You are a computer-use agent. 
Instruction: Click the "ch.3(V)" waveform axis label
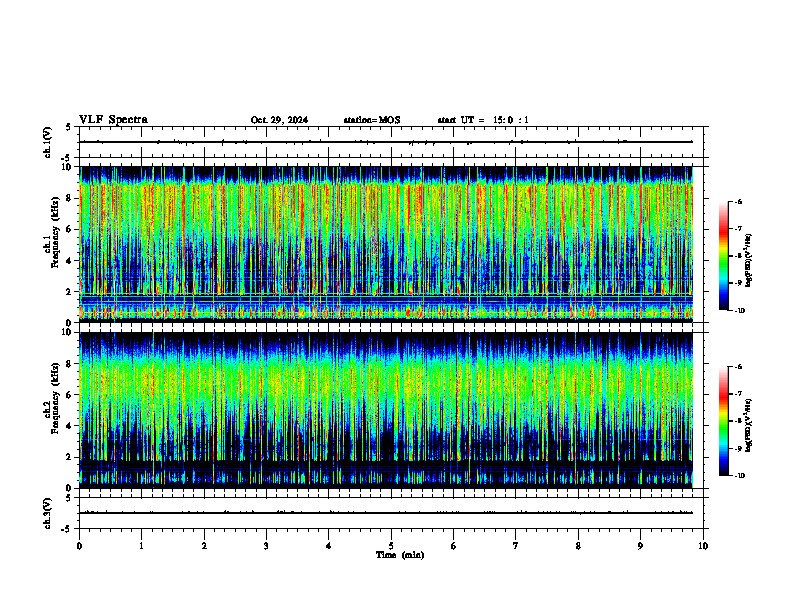click(x=47, y=513)
